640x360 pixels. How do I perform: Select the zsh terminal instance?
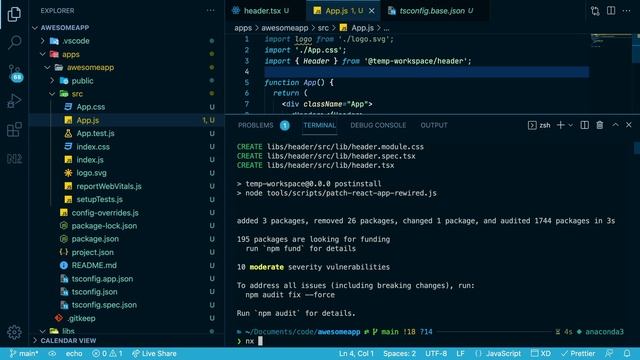click(539, 125)
